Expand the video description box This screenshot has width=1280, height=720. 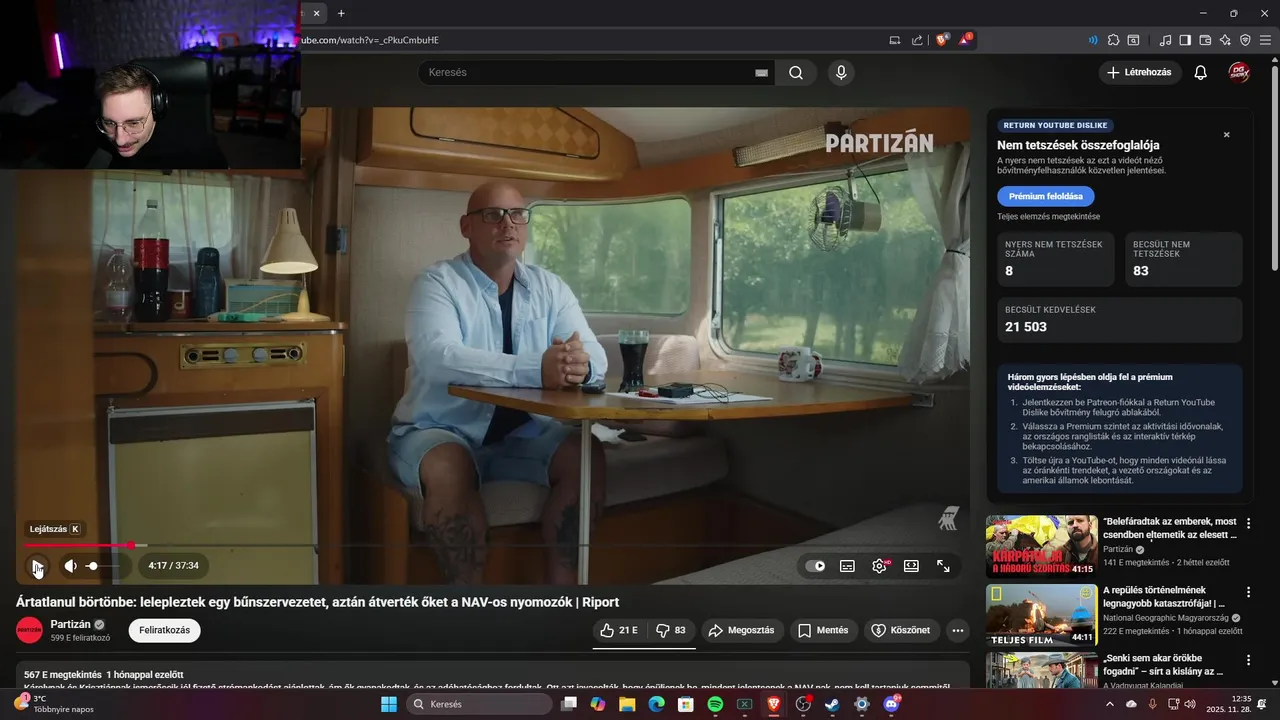pos(493,675)
